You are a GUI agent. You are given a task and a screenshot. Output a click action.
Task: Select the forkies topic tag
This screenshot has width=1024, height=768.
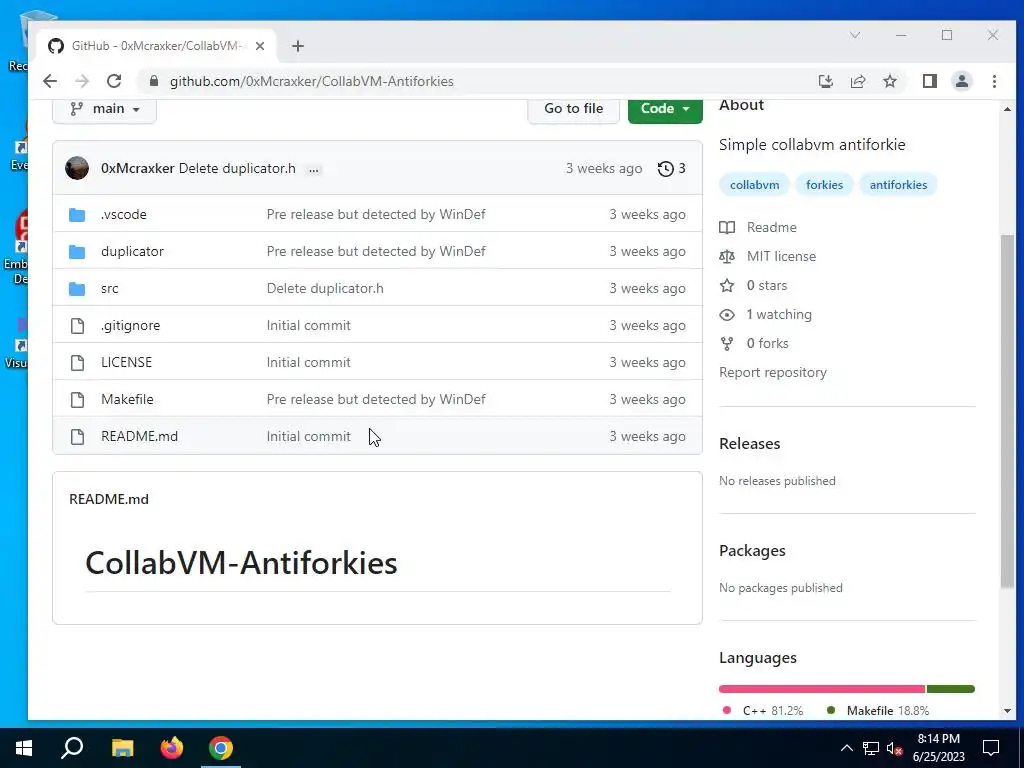click(x=824, y=185)
